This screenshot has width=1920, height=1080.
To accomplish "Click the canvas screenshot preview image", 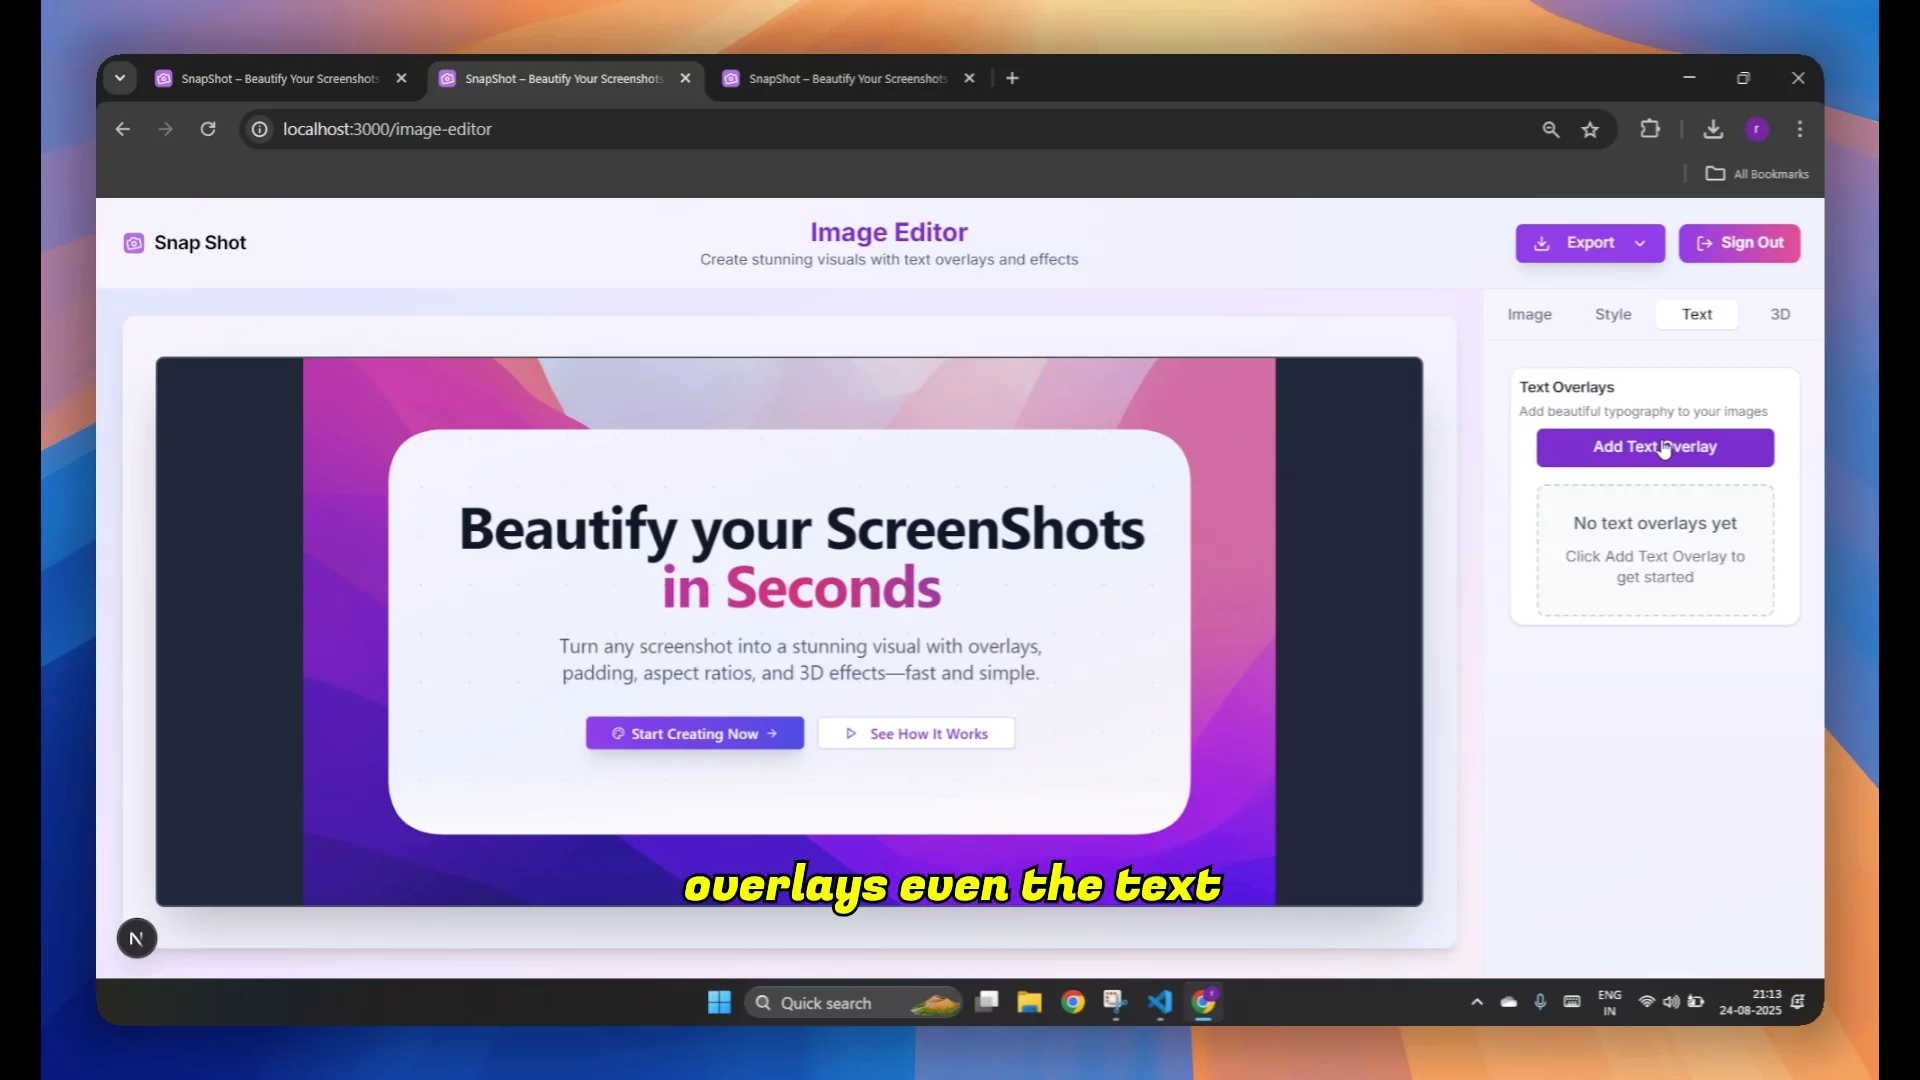I will [789, 631].
